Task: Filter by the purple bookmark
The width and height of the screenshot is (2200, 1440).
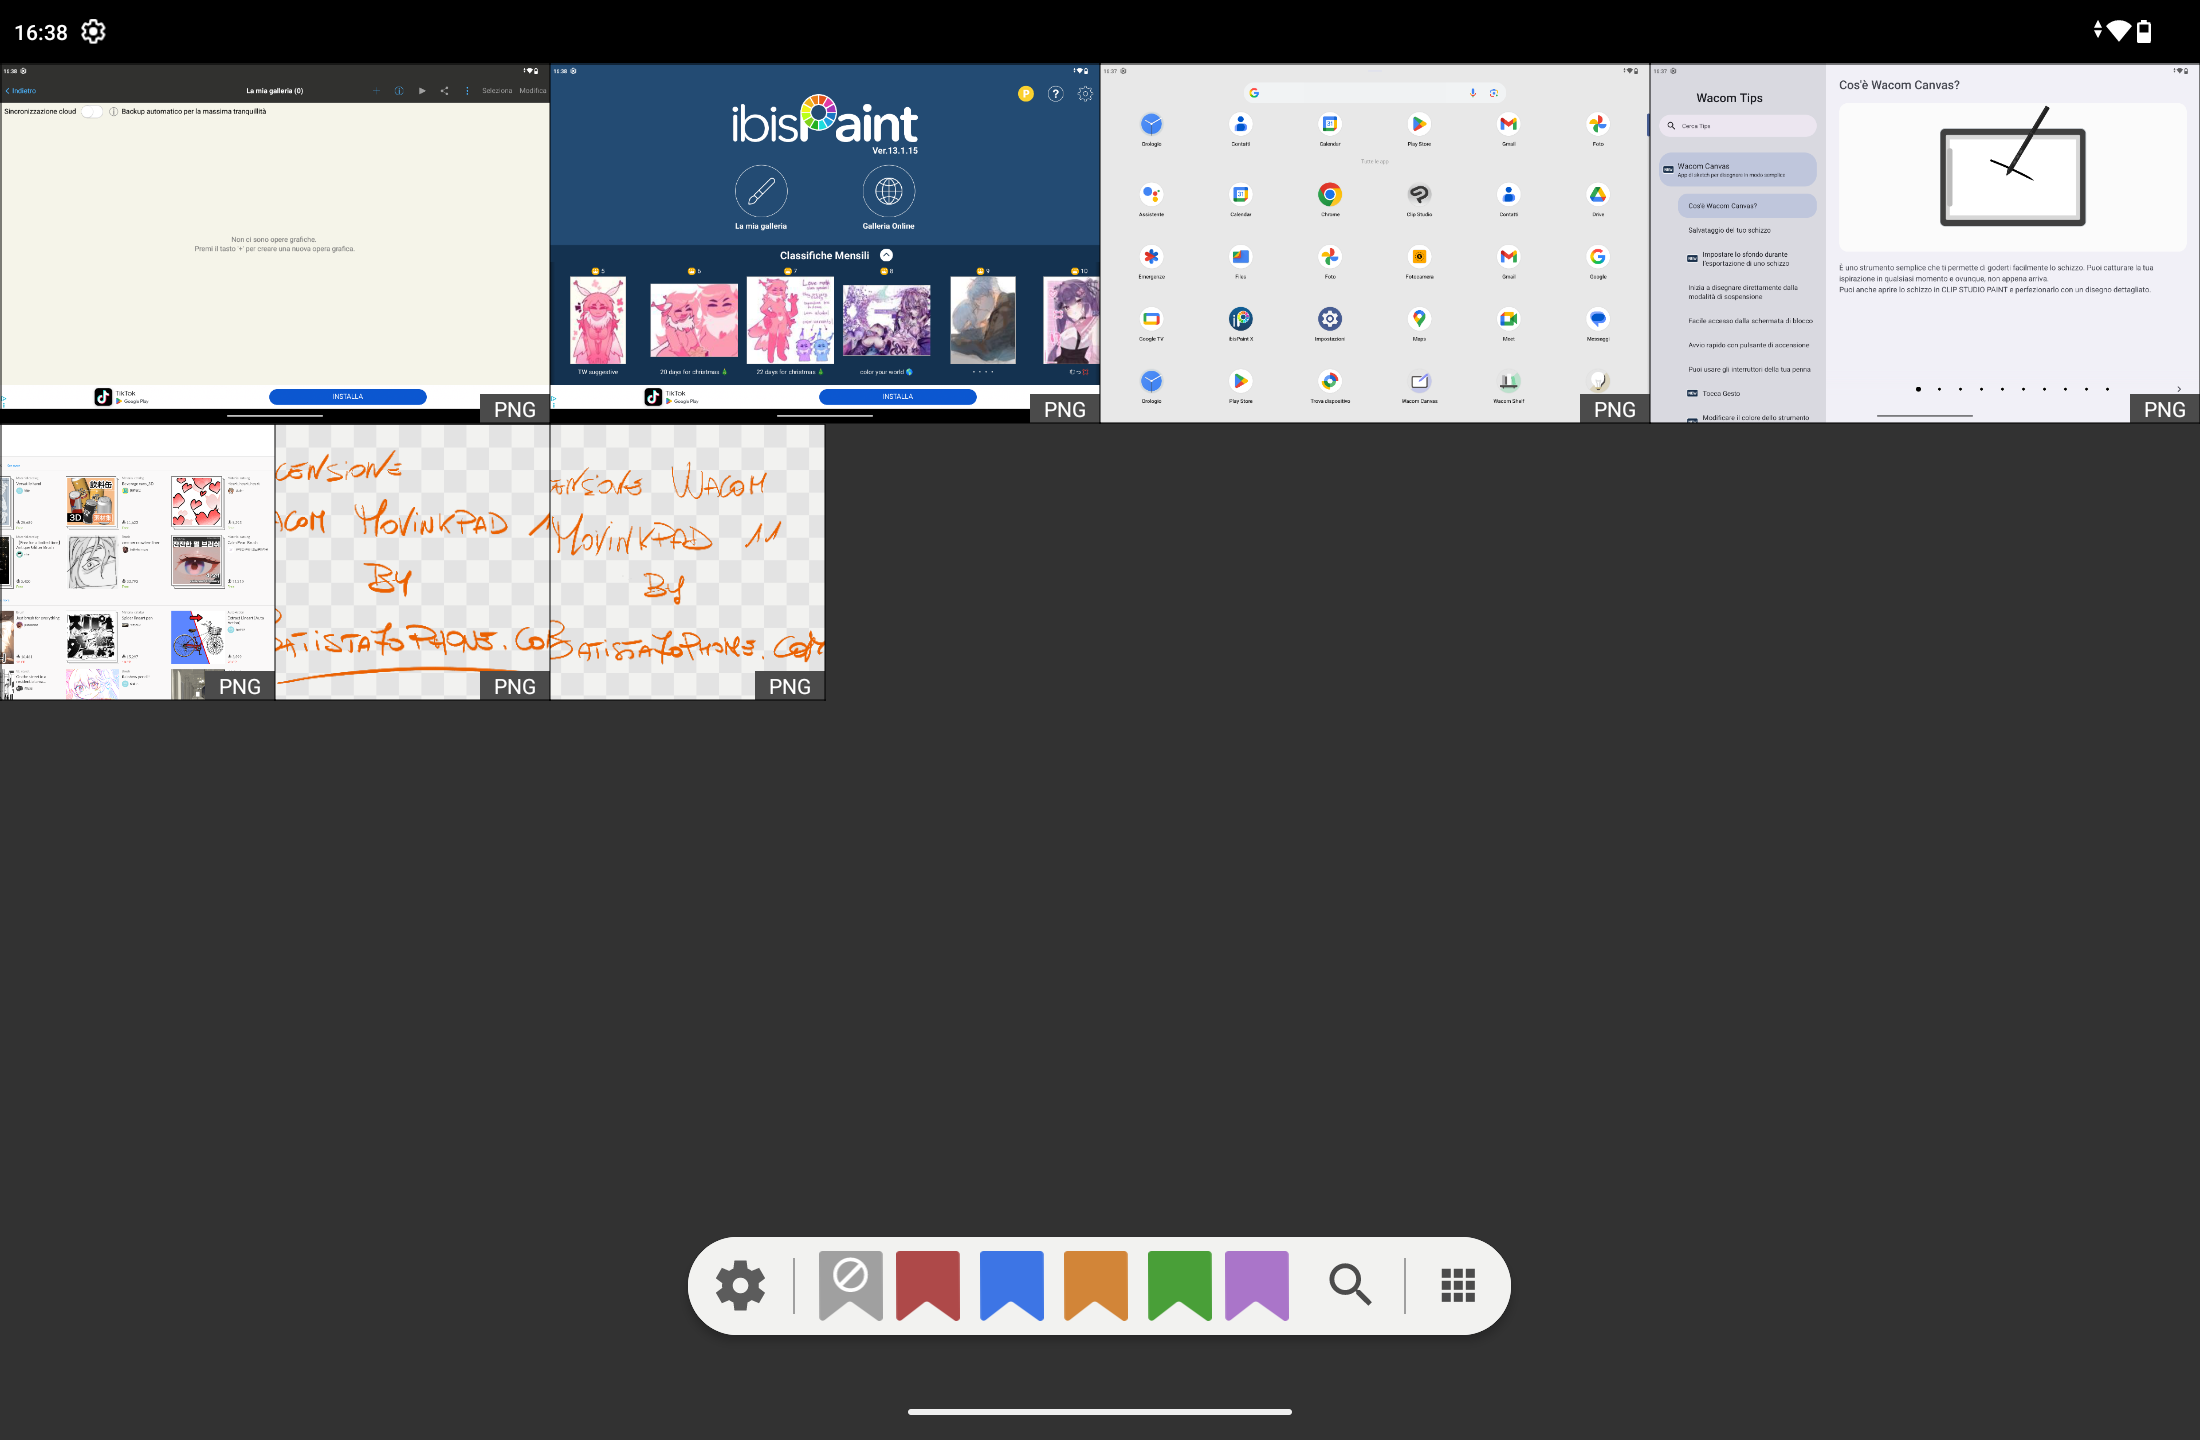Action: point(1257,1285)
